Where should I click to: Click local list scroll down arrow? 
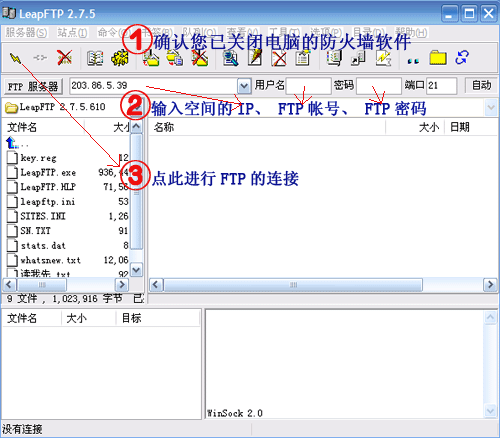pos(136,270)
